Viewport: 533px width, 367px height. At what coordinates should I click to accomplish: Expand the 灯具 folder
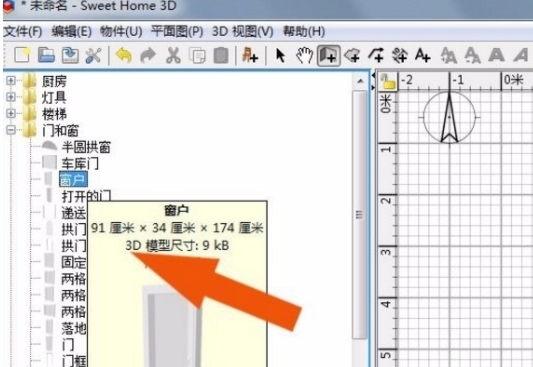11,97
